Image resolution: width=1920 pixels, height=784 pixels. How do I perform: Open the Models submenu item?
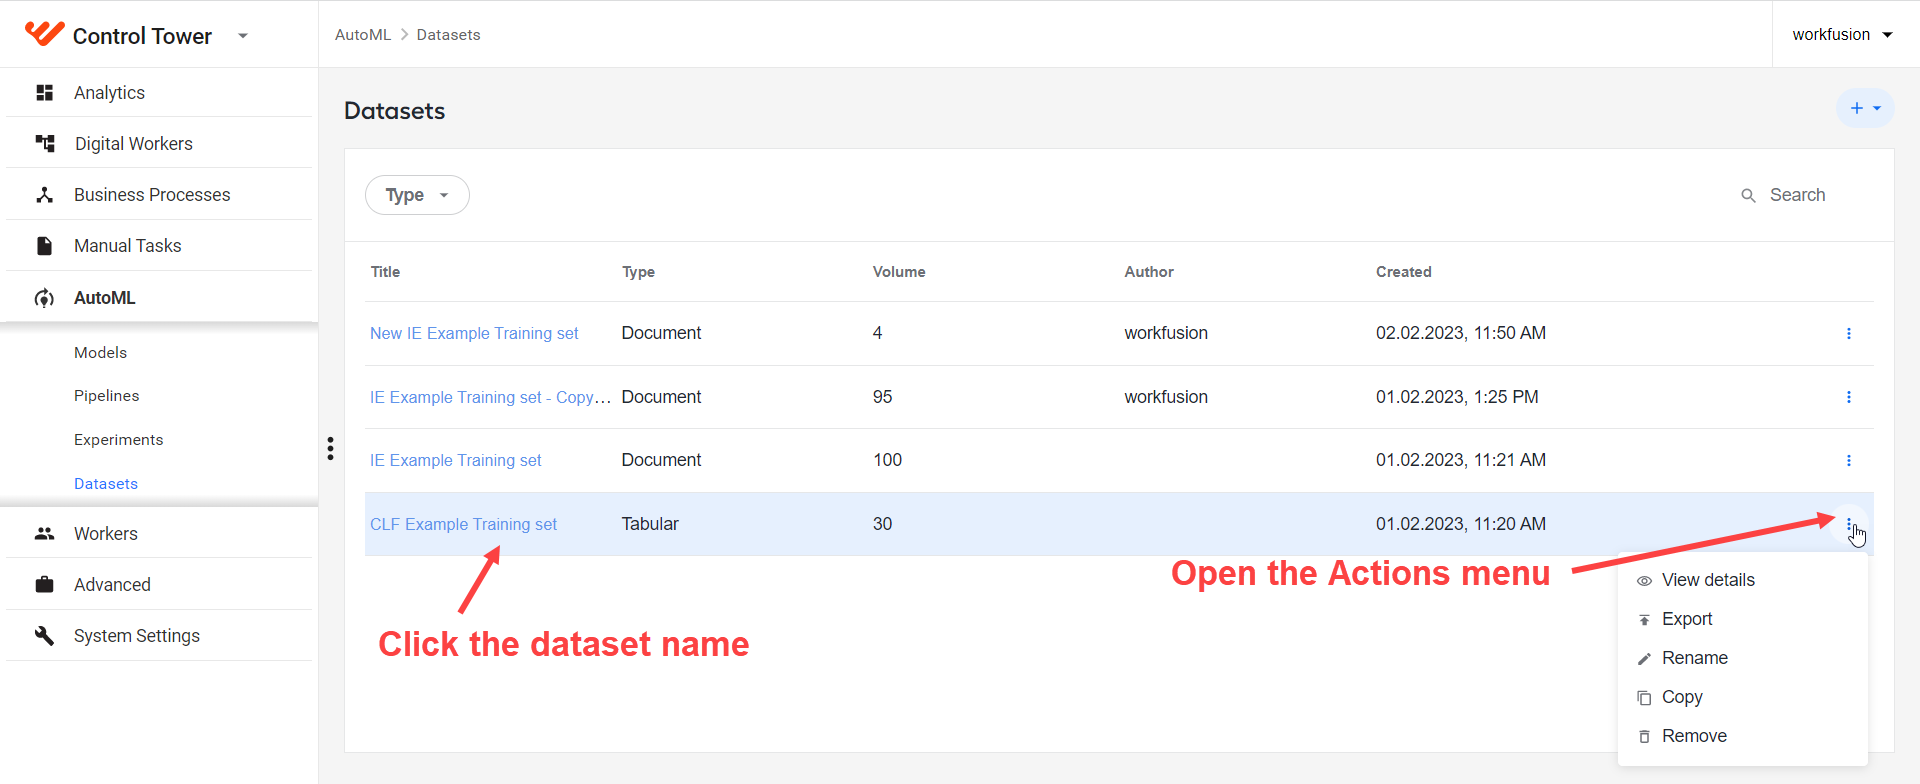(x=100, y=353)
